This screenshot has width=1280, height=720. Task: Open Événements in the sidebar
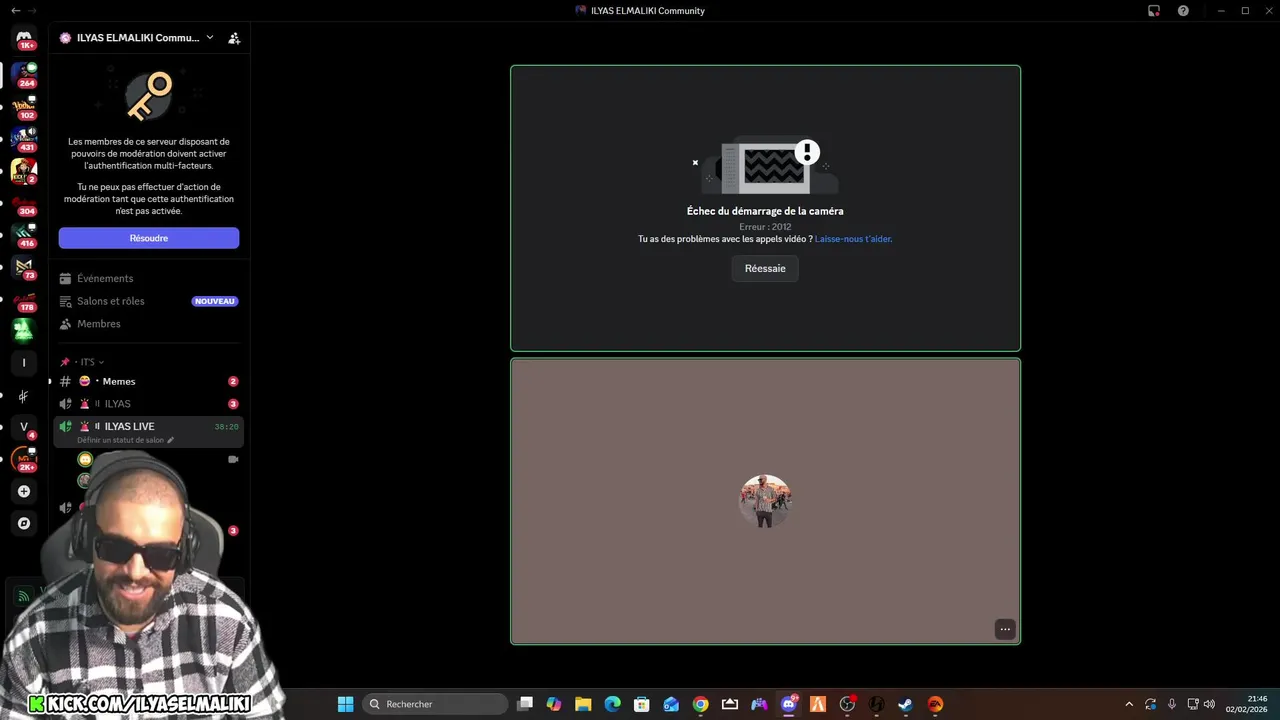148,278
